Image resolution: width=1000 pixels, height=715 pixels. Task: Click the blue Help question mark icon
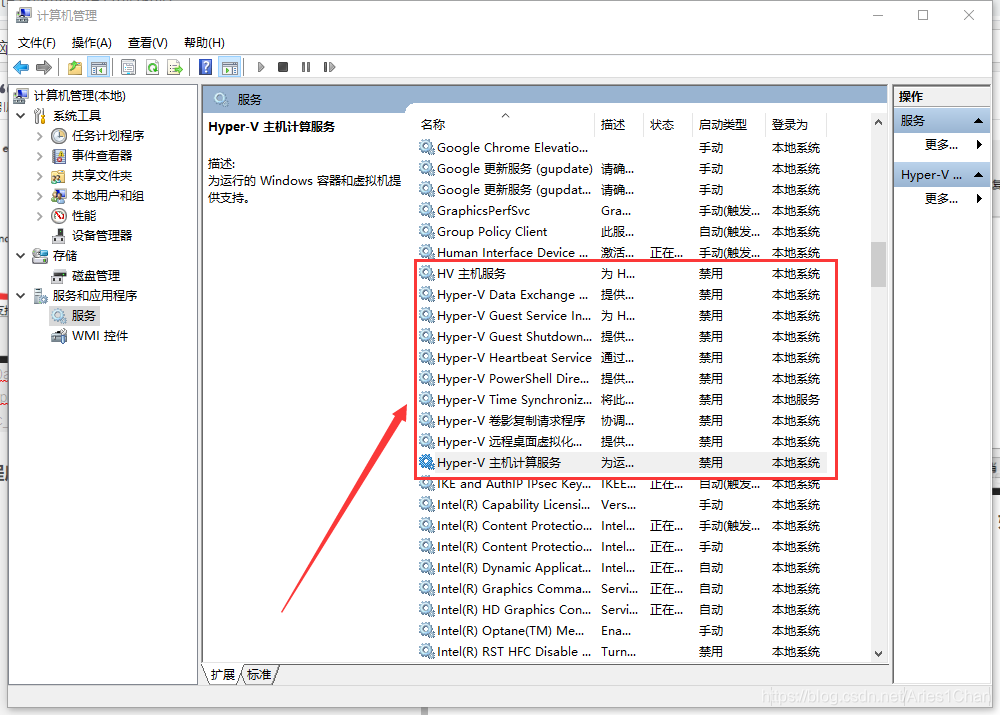[205, 67]
